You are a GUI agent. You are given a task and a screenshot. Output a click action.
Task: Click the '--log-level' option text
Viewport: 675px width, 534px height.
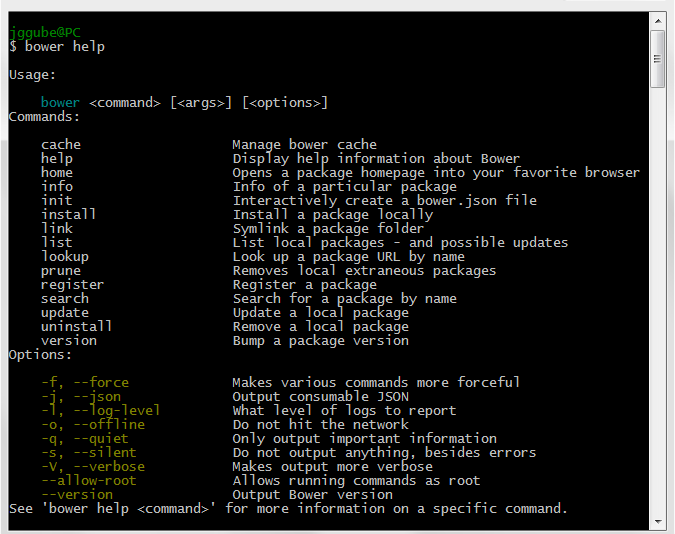click(x=113, y=410)
